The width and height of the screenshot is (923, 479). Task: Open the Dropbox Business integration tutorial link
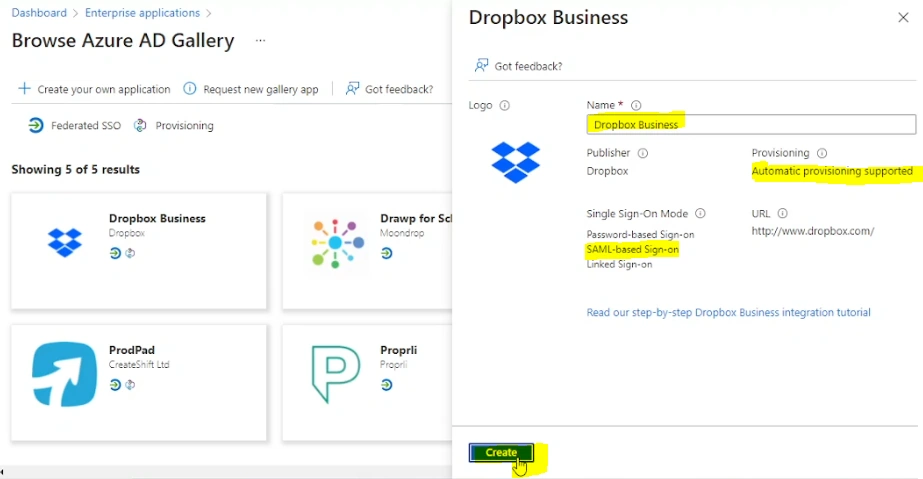point(728,312)
